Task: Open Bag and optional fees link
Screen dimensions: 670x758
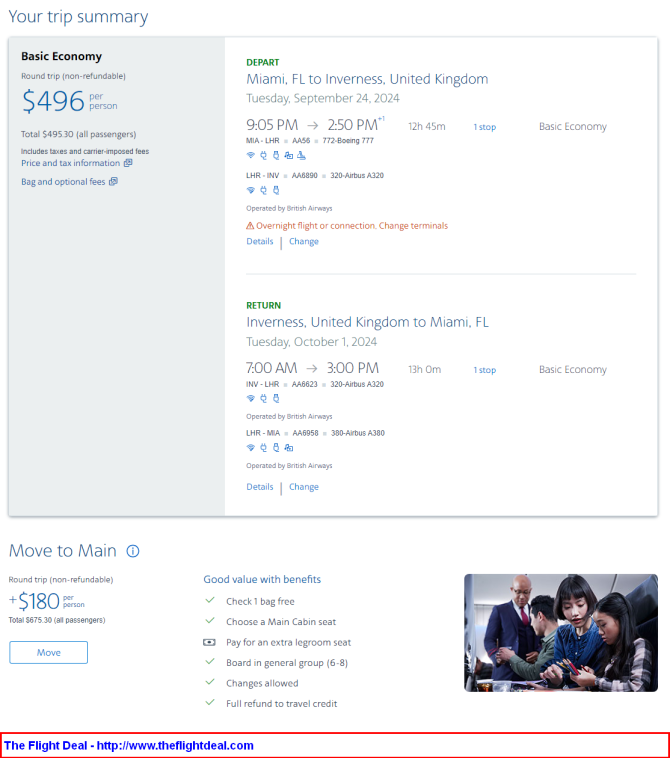Action: (x=63, y=182)
